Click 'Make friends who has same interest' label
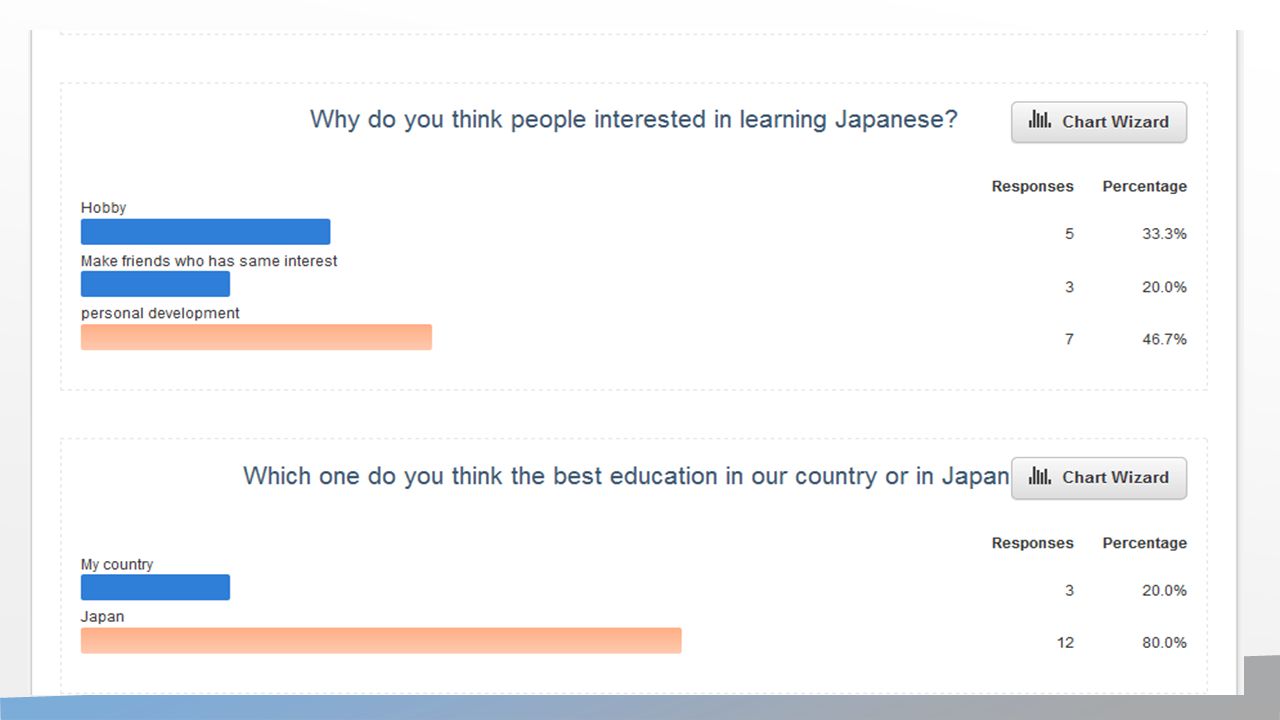This screenshot has width=1280, height=720. tap(209, 261)
